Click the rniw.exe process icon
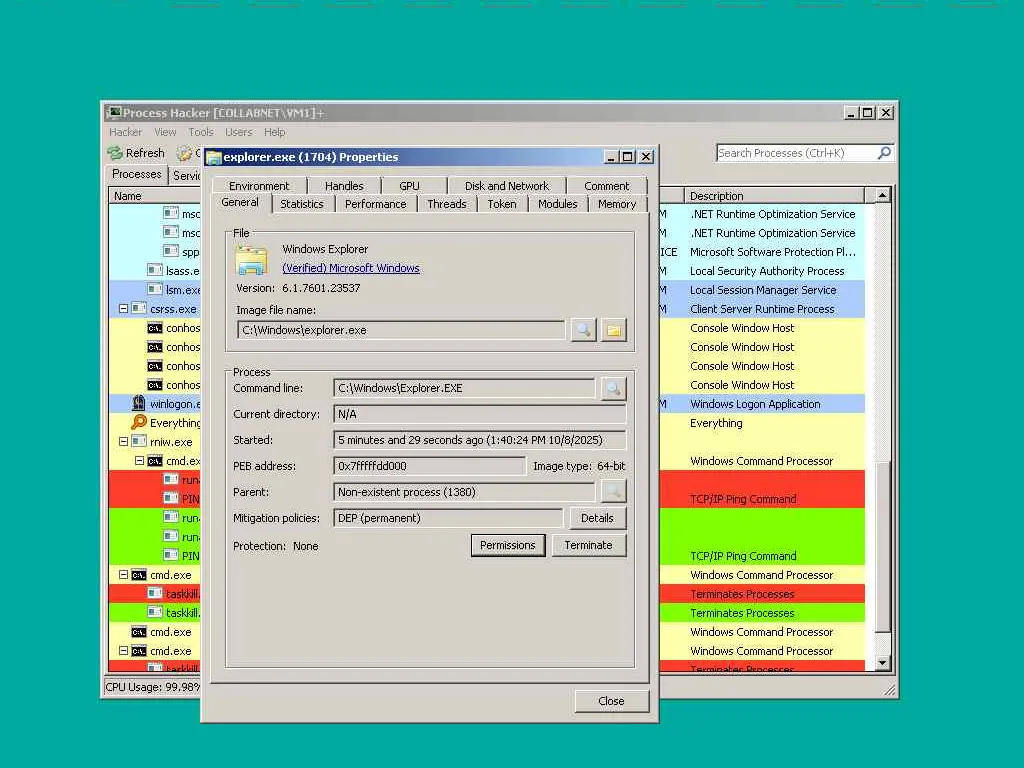 tap(138, 441)
